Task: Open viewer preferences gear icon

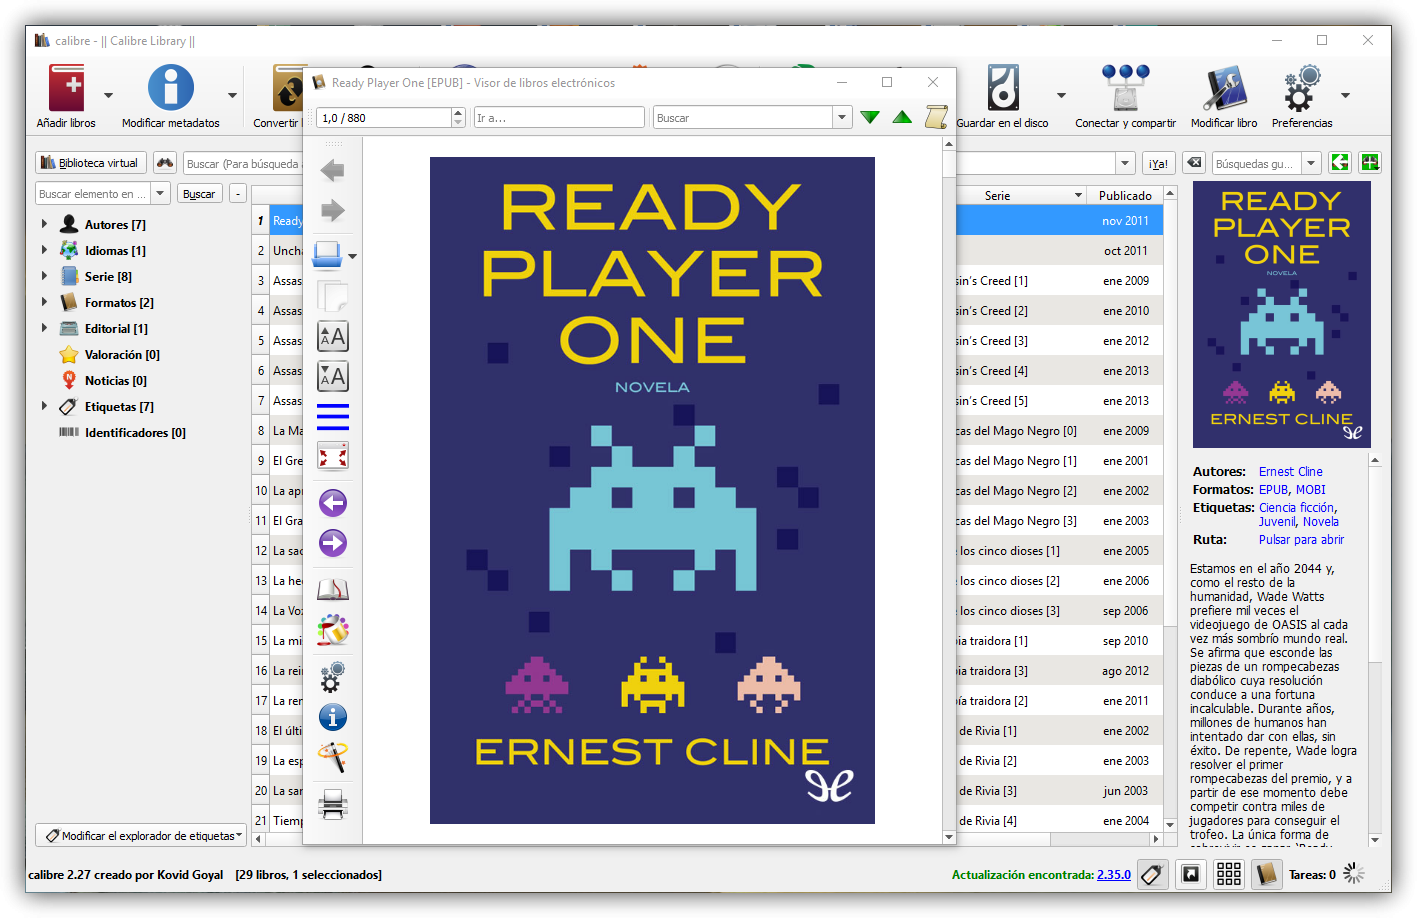Action: pyautogui.click(x=333, y=676)
